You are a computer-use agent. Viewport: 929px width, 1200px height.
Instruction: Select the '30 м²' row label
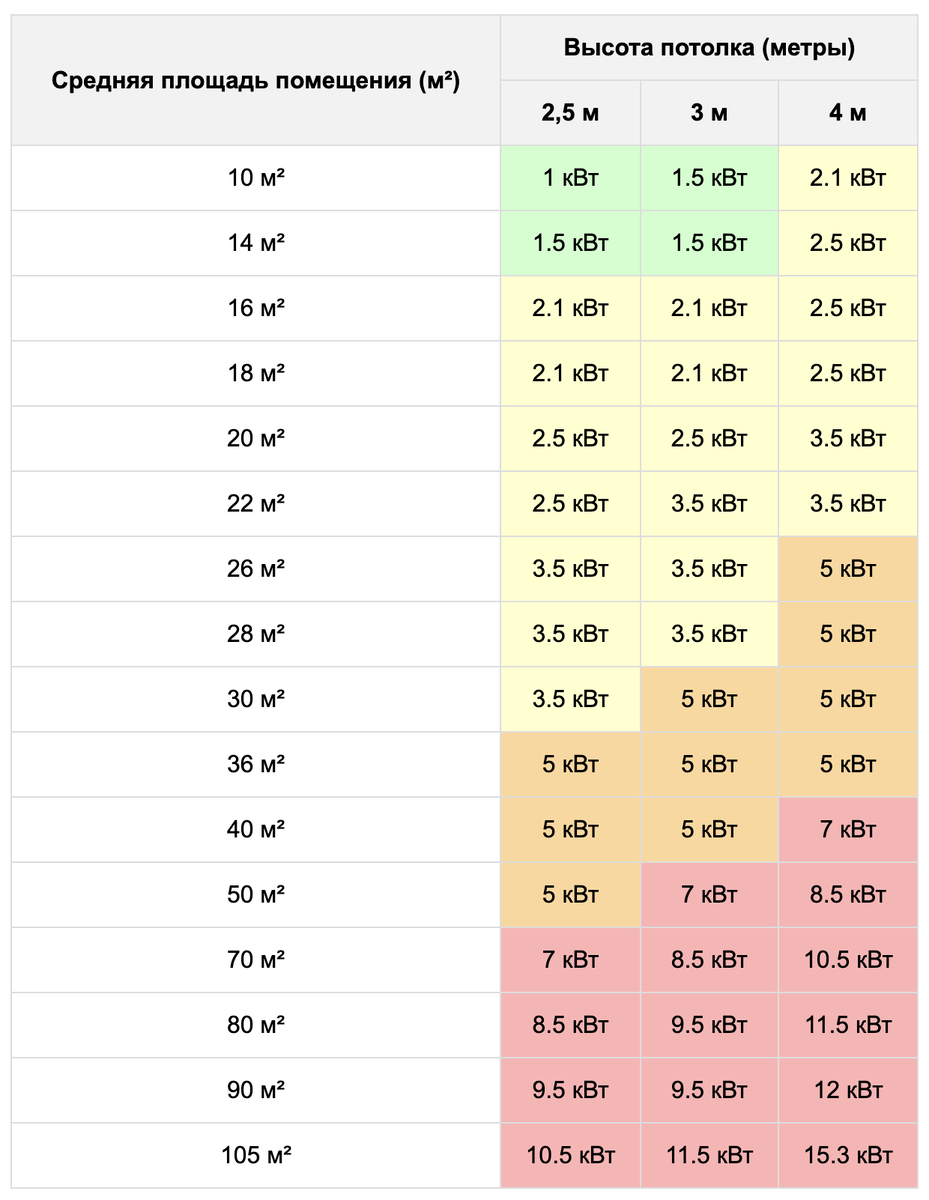tap(256, 700)
